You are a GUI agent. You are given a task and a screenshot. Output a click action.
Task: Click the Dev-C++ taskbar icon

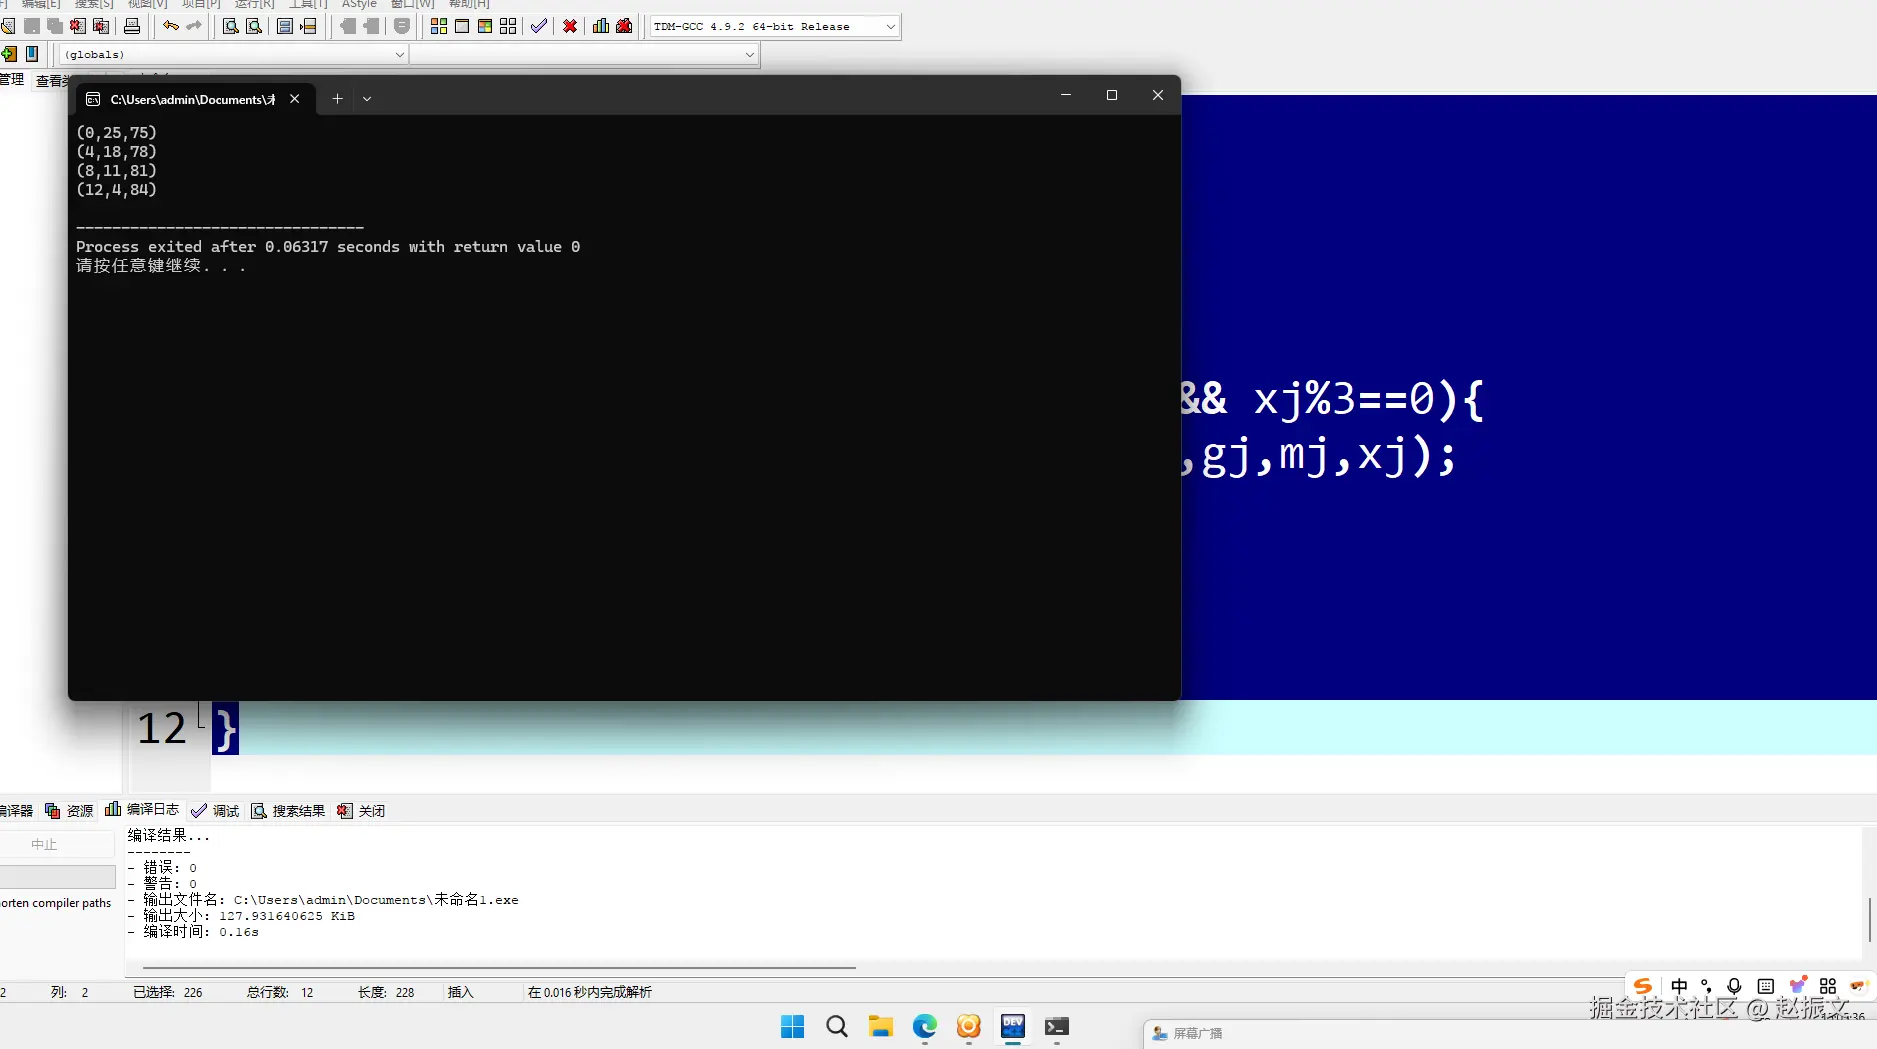coord(1013,1027)
